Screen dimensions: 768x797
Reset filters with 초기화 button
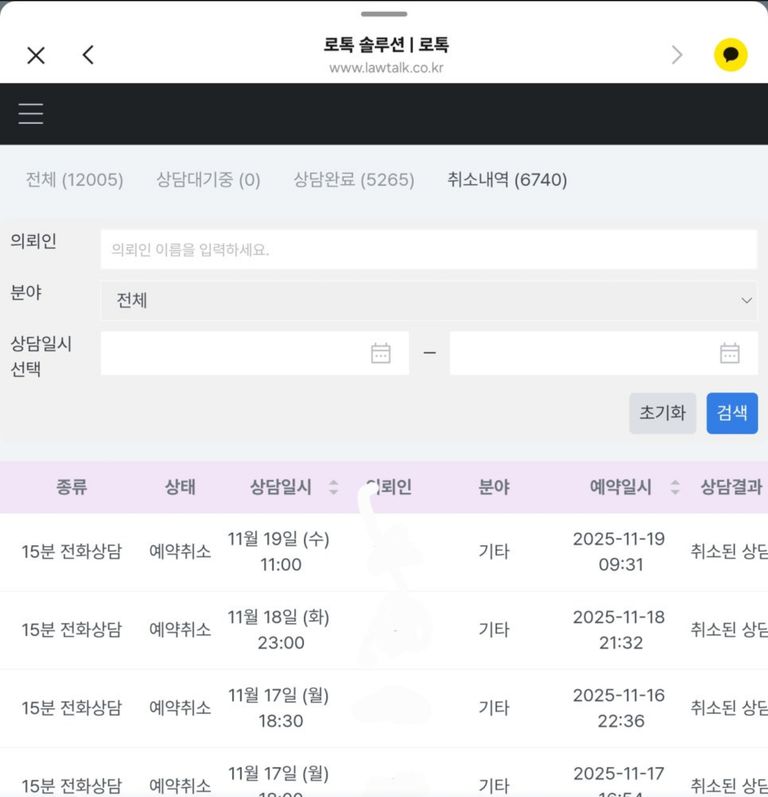[x=662, y=413]
